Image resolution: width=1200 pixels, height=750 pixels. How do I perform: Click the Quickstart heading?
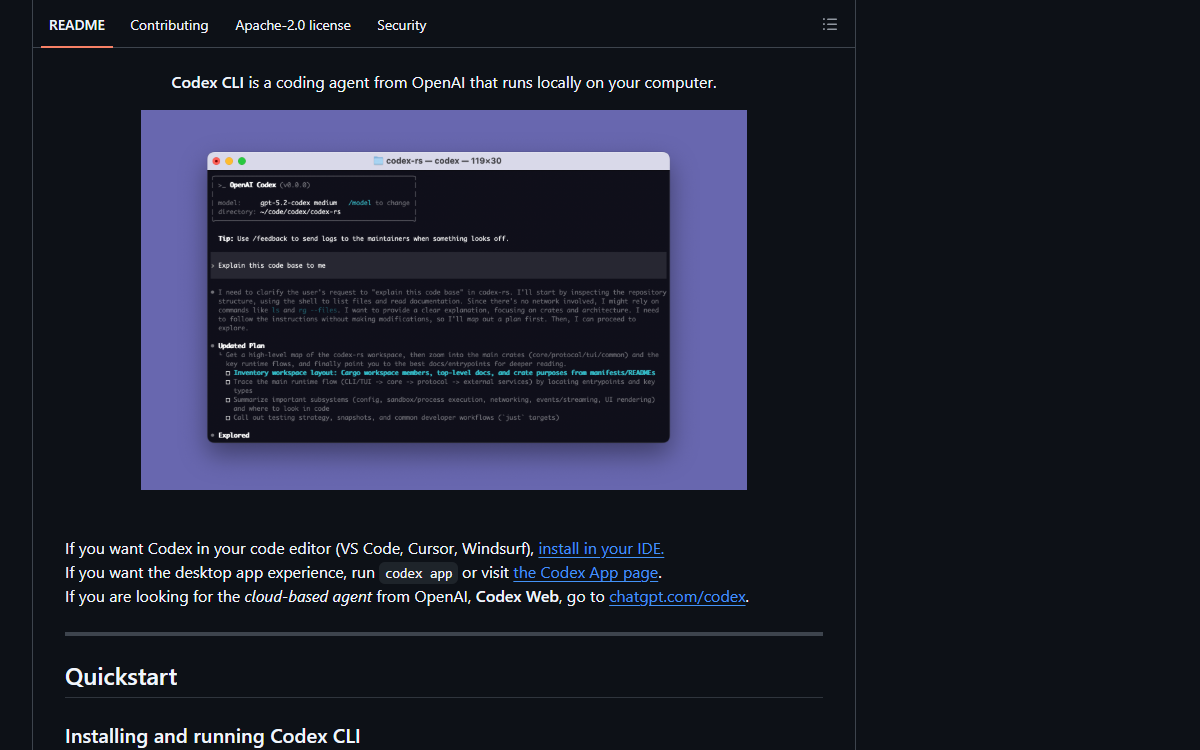121,676
